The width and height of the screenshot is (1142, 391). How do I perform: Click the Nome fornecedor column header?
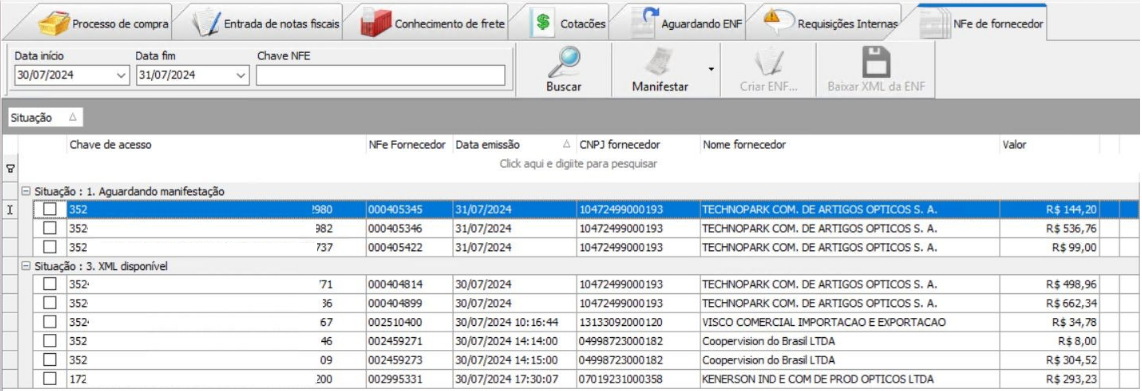pos(849,145)
